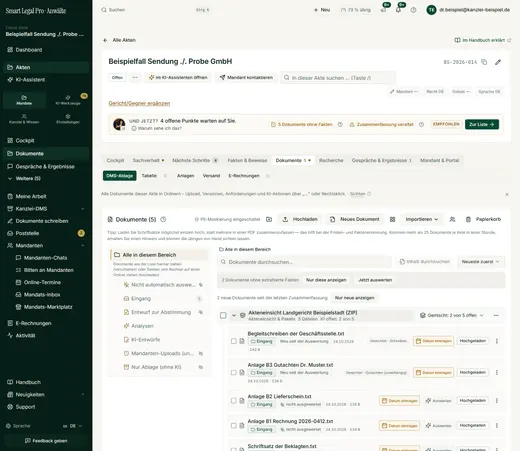Switch to the Recherche tab
Screen dimensions: 520x451
(331, 160)
